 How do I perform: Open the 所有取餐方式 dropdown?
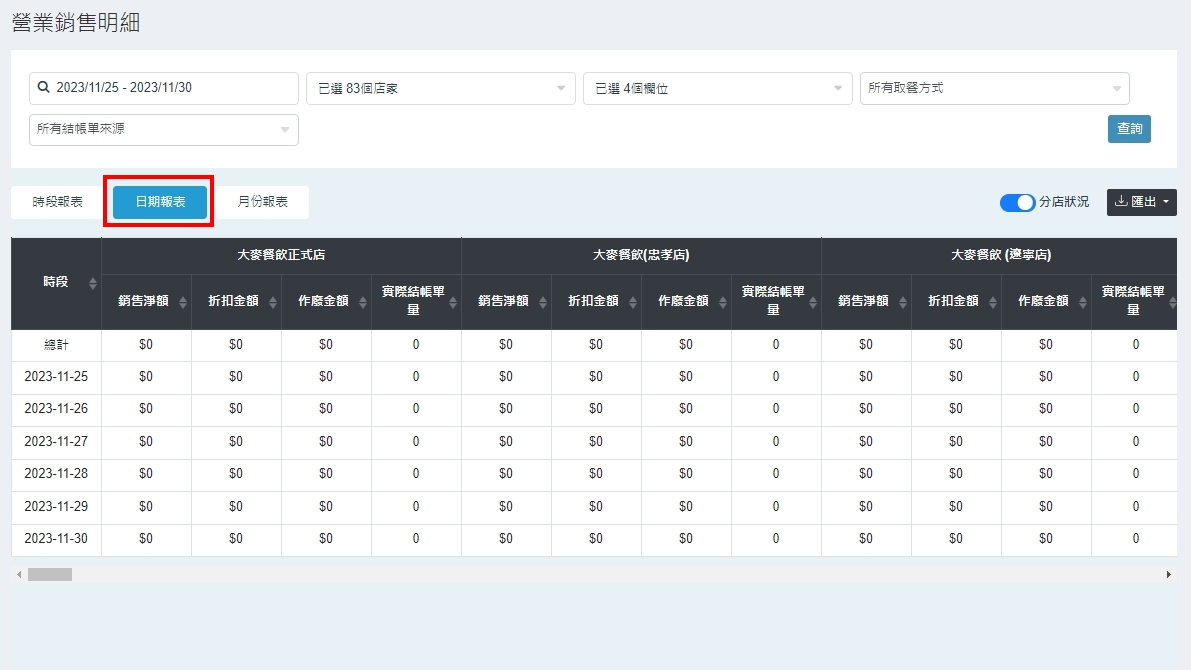pos(994,89)
